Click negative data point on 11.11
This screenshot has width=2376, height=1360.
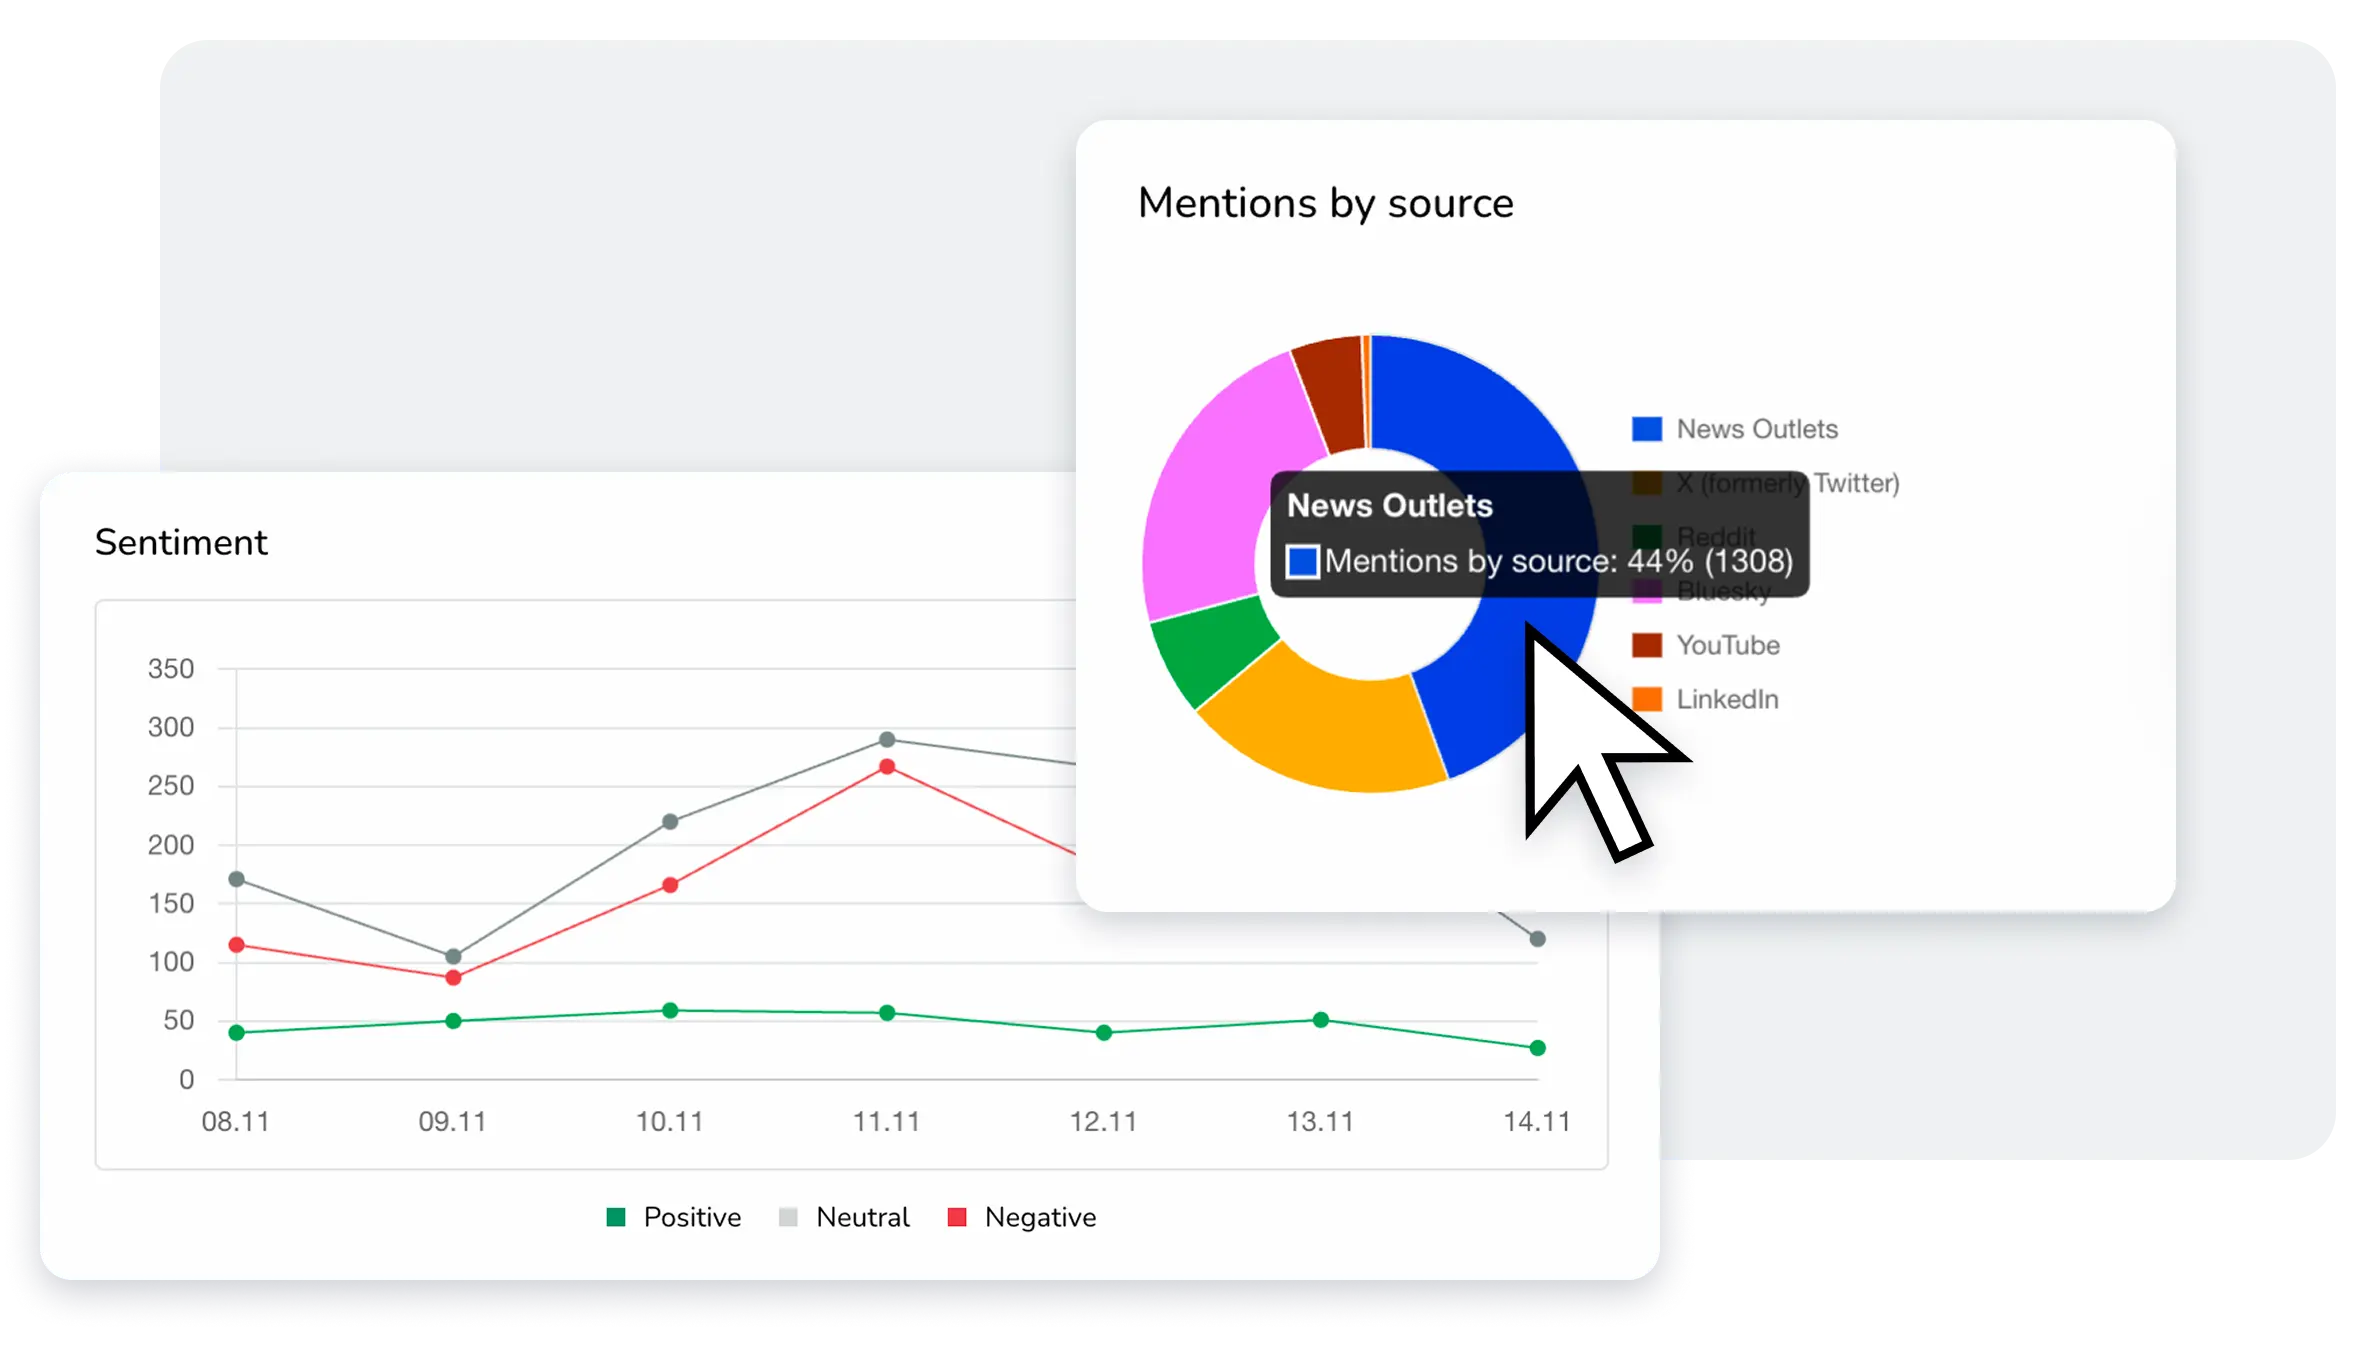click(x=887, y=767)
